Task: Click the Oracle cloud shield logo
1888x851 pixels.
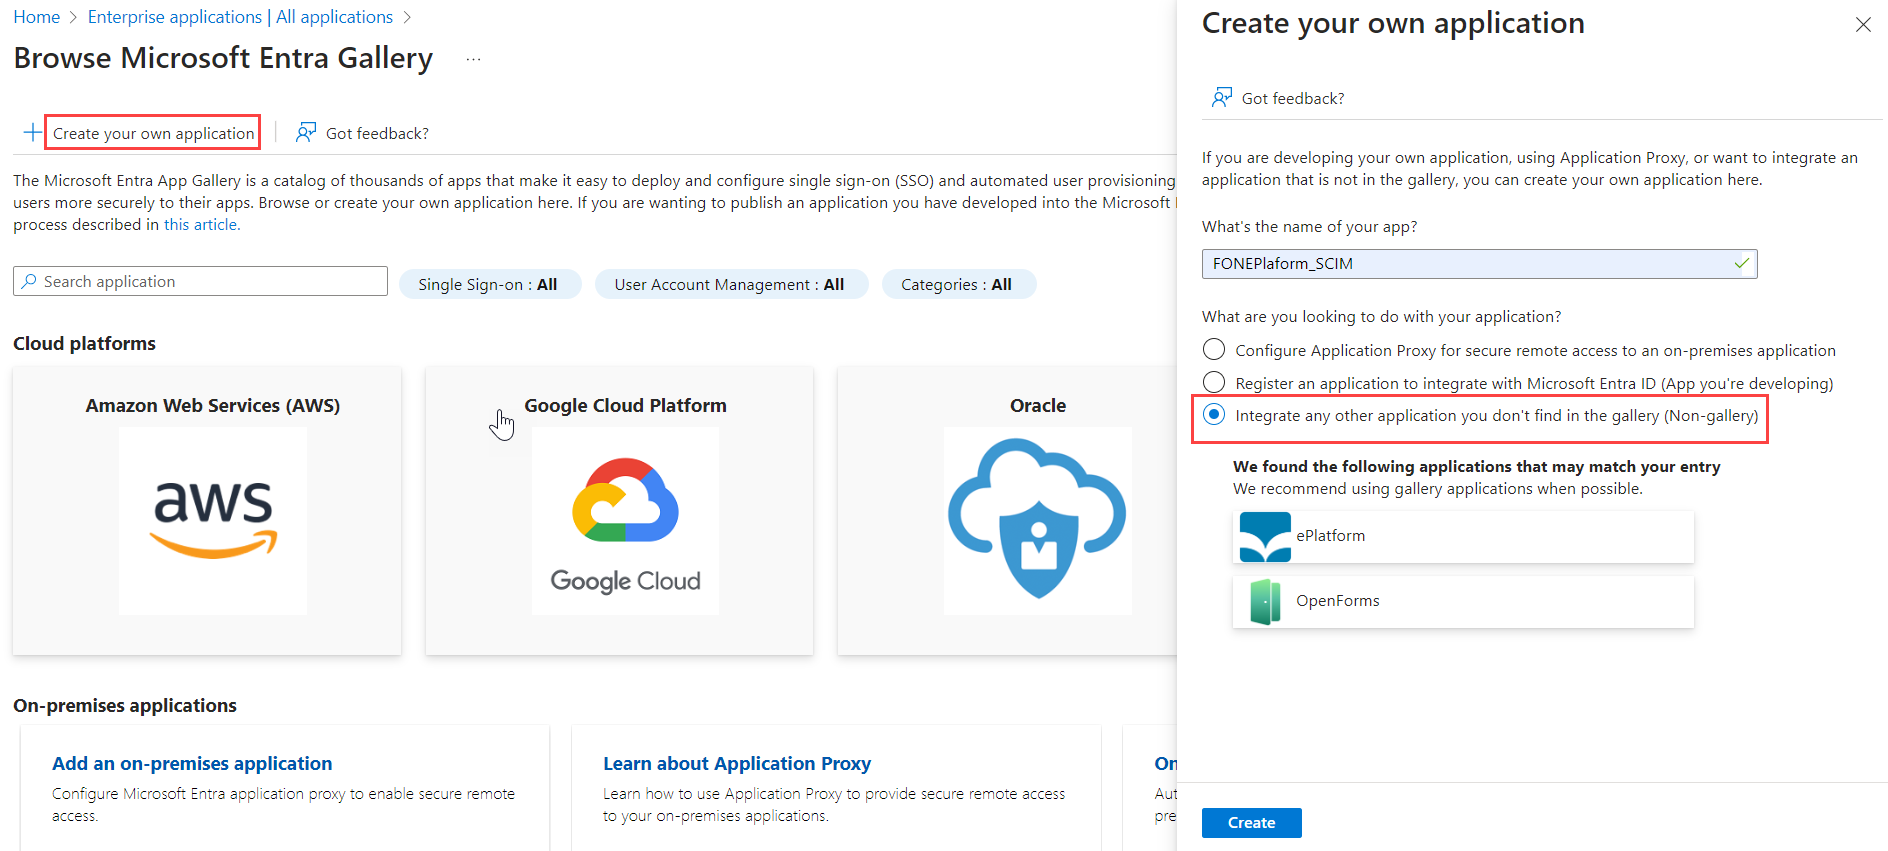Action: tap(1038, 520)
